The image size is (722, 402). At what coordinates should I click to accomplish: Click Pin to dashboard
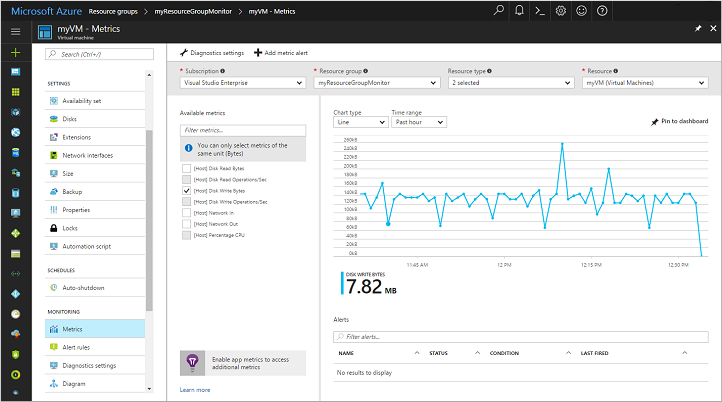(680, 122)
